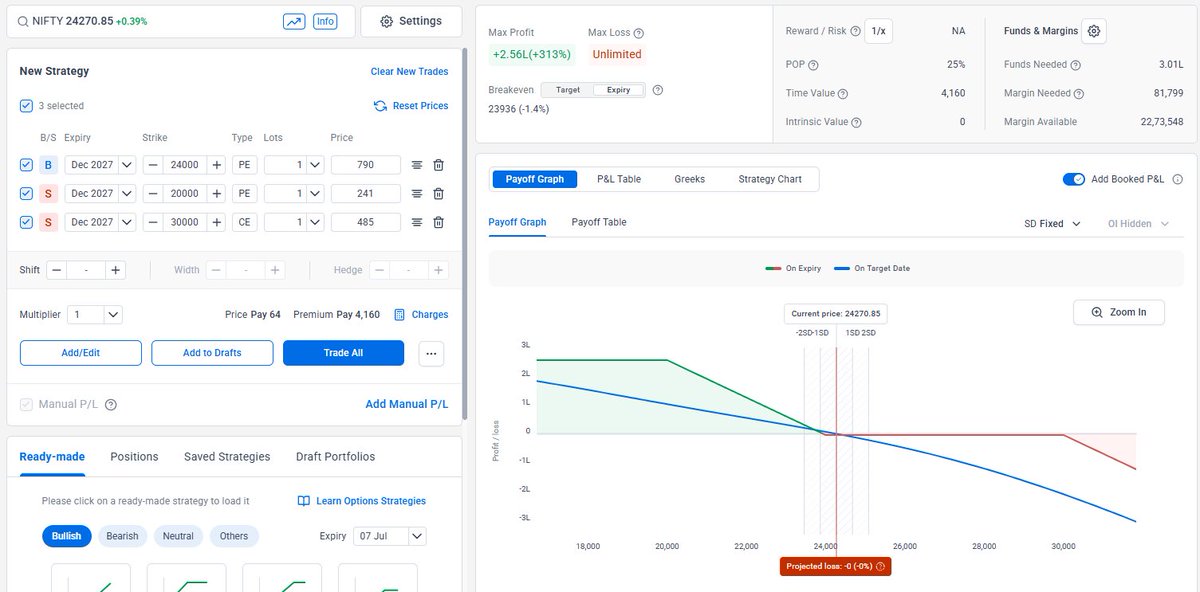Open Charges calculator icon link
The height and width of the screenshot is (592, 1200).
point(400,314)
